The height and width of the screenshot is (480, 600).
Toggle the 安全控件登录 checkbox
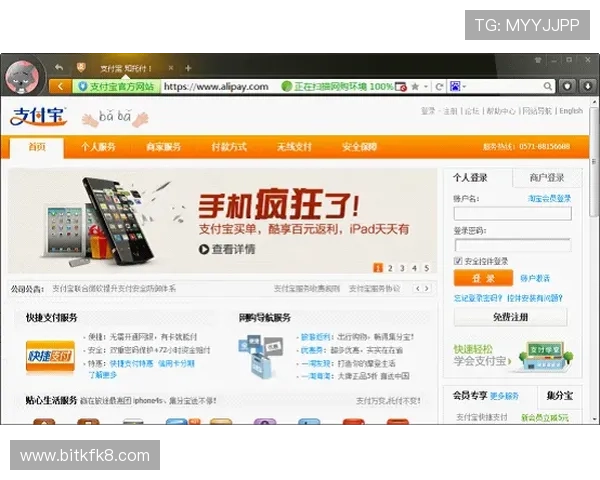tap(458, 261)
